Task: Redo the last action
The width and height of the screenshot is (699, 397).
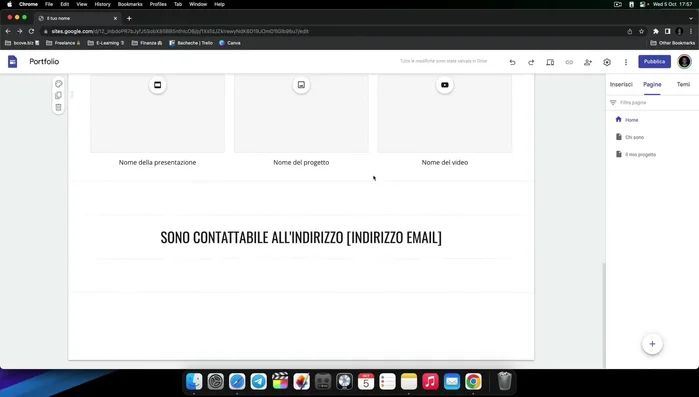Action: click(x=531, y=62)
